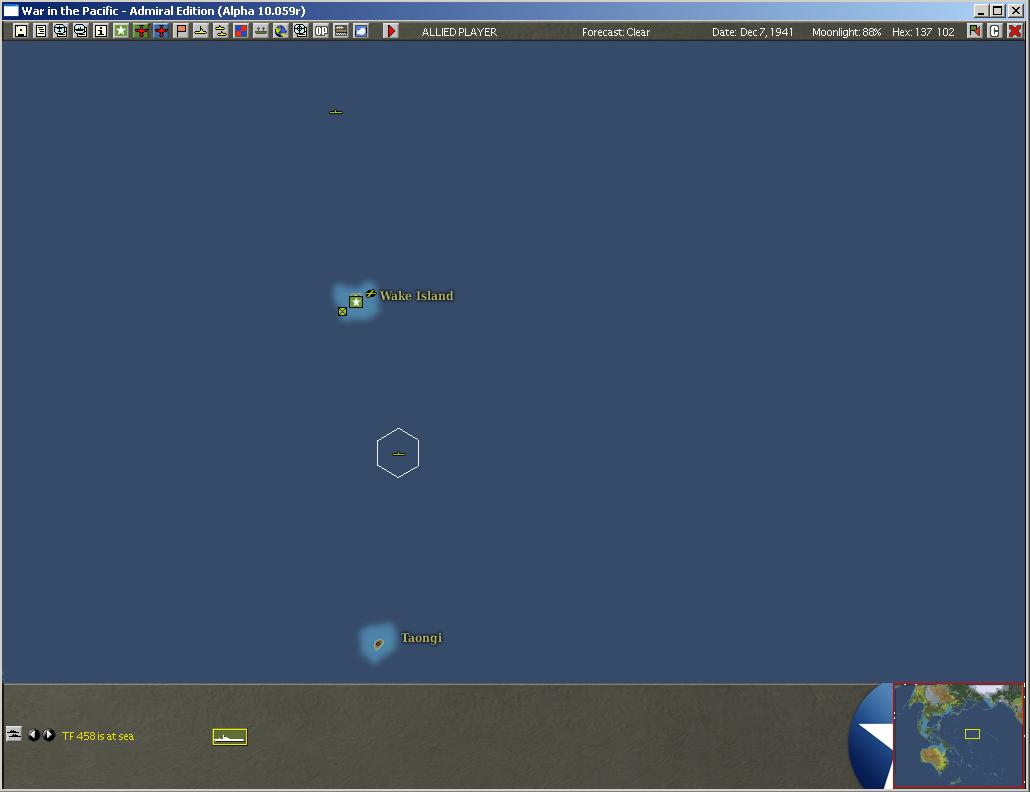Click the white star on green toolbar icon
The height and width of the screenshot is (792, 1030).
tap(120, 31)
